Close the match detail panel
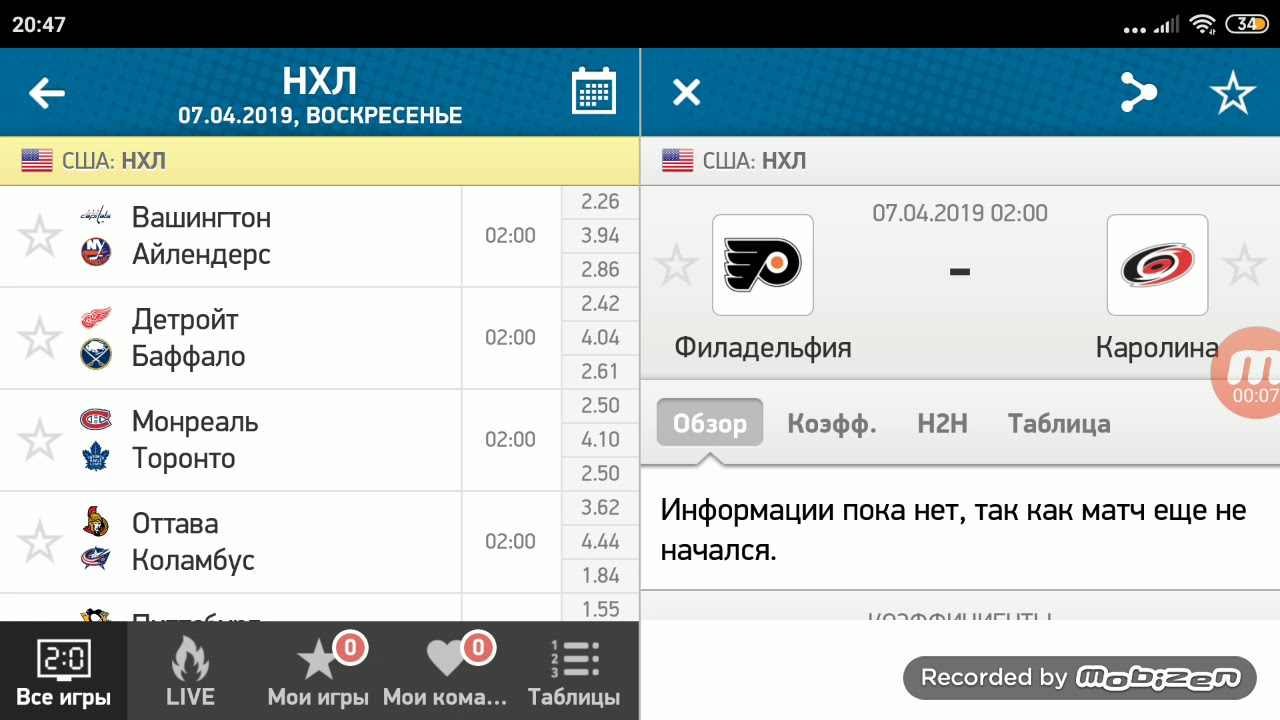The width and height of the screenshot is (1280, 720). 686,93
